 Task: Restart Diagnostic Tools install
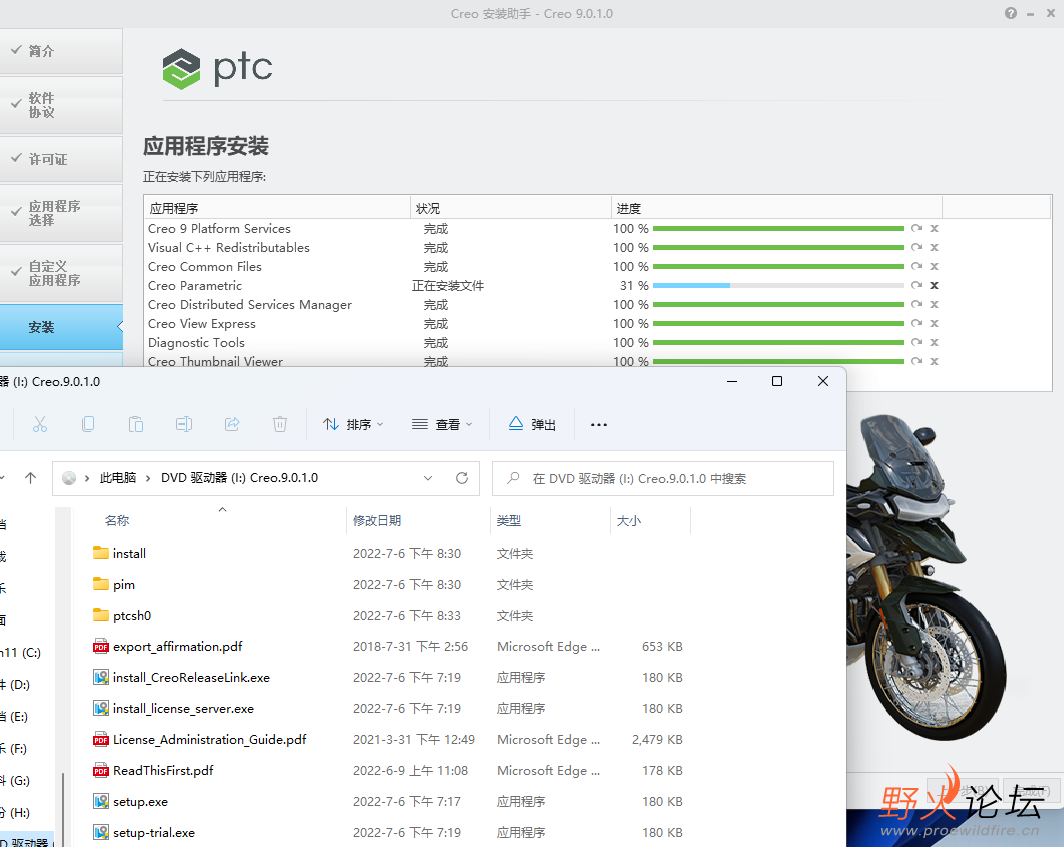(916, 343)
